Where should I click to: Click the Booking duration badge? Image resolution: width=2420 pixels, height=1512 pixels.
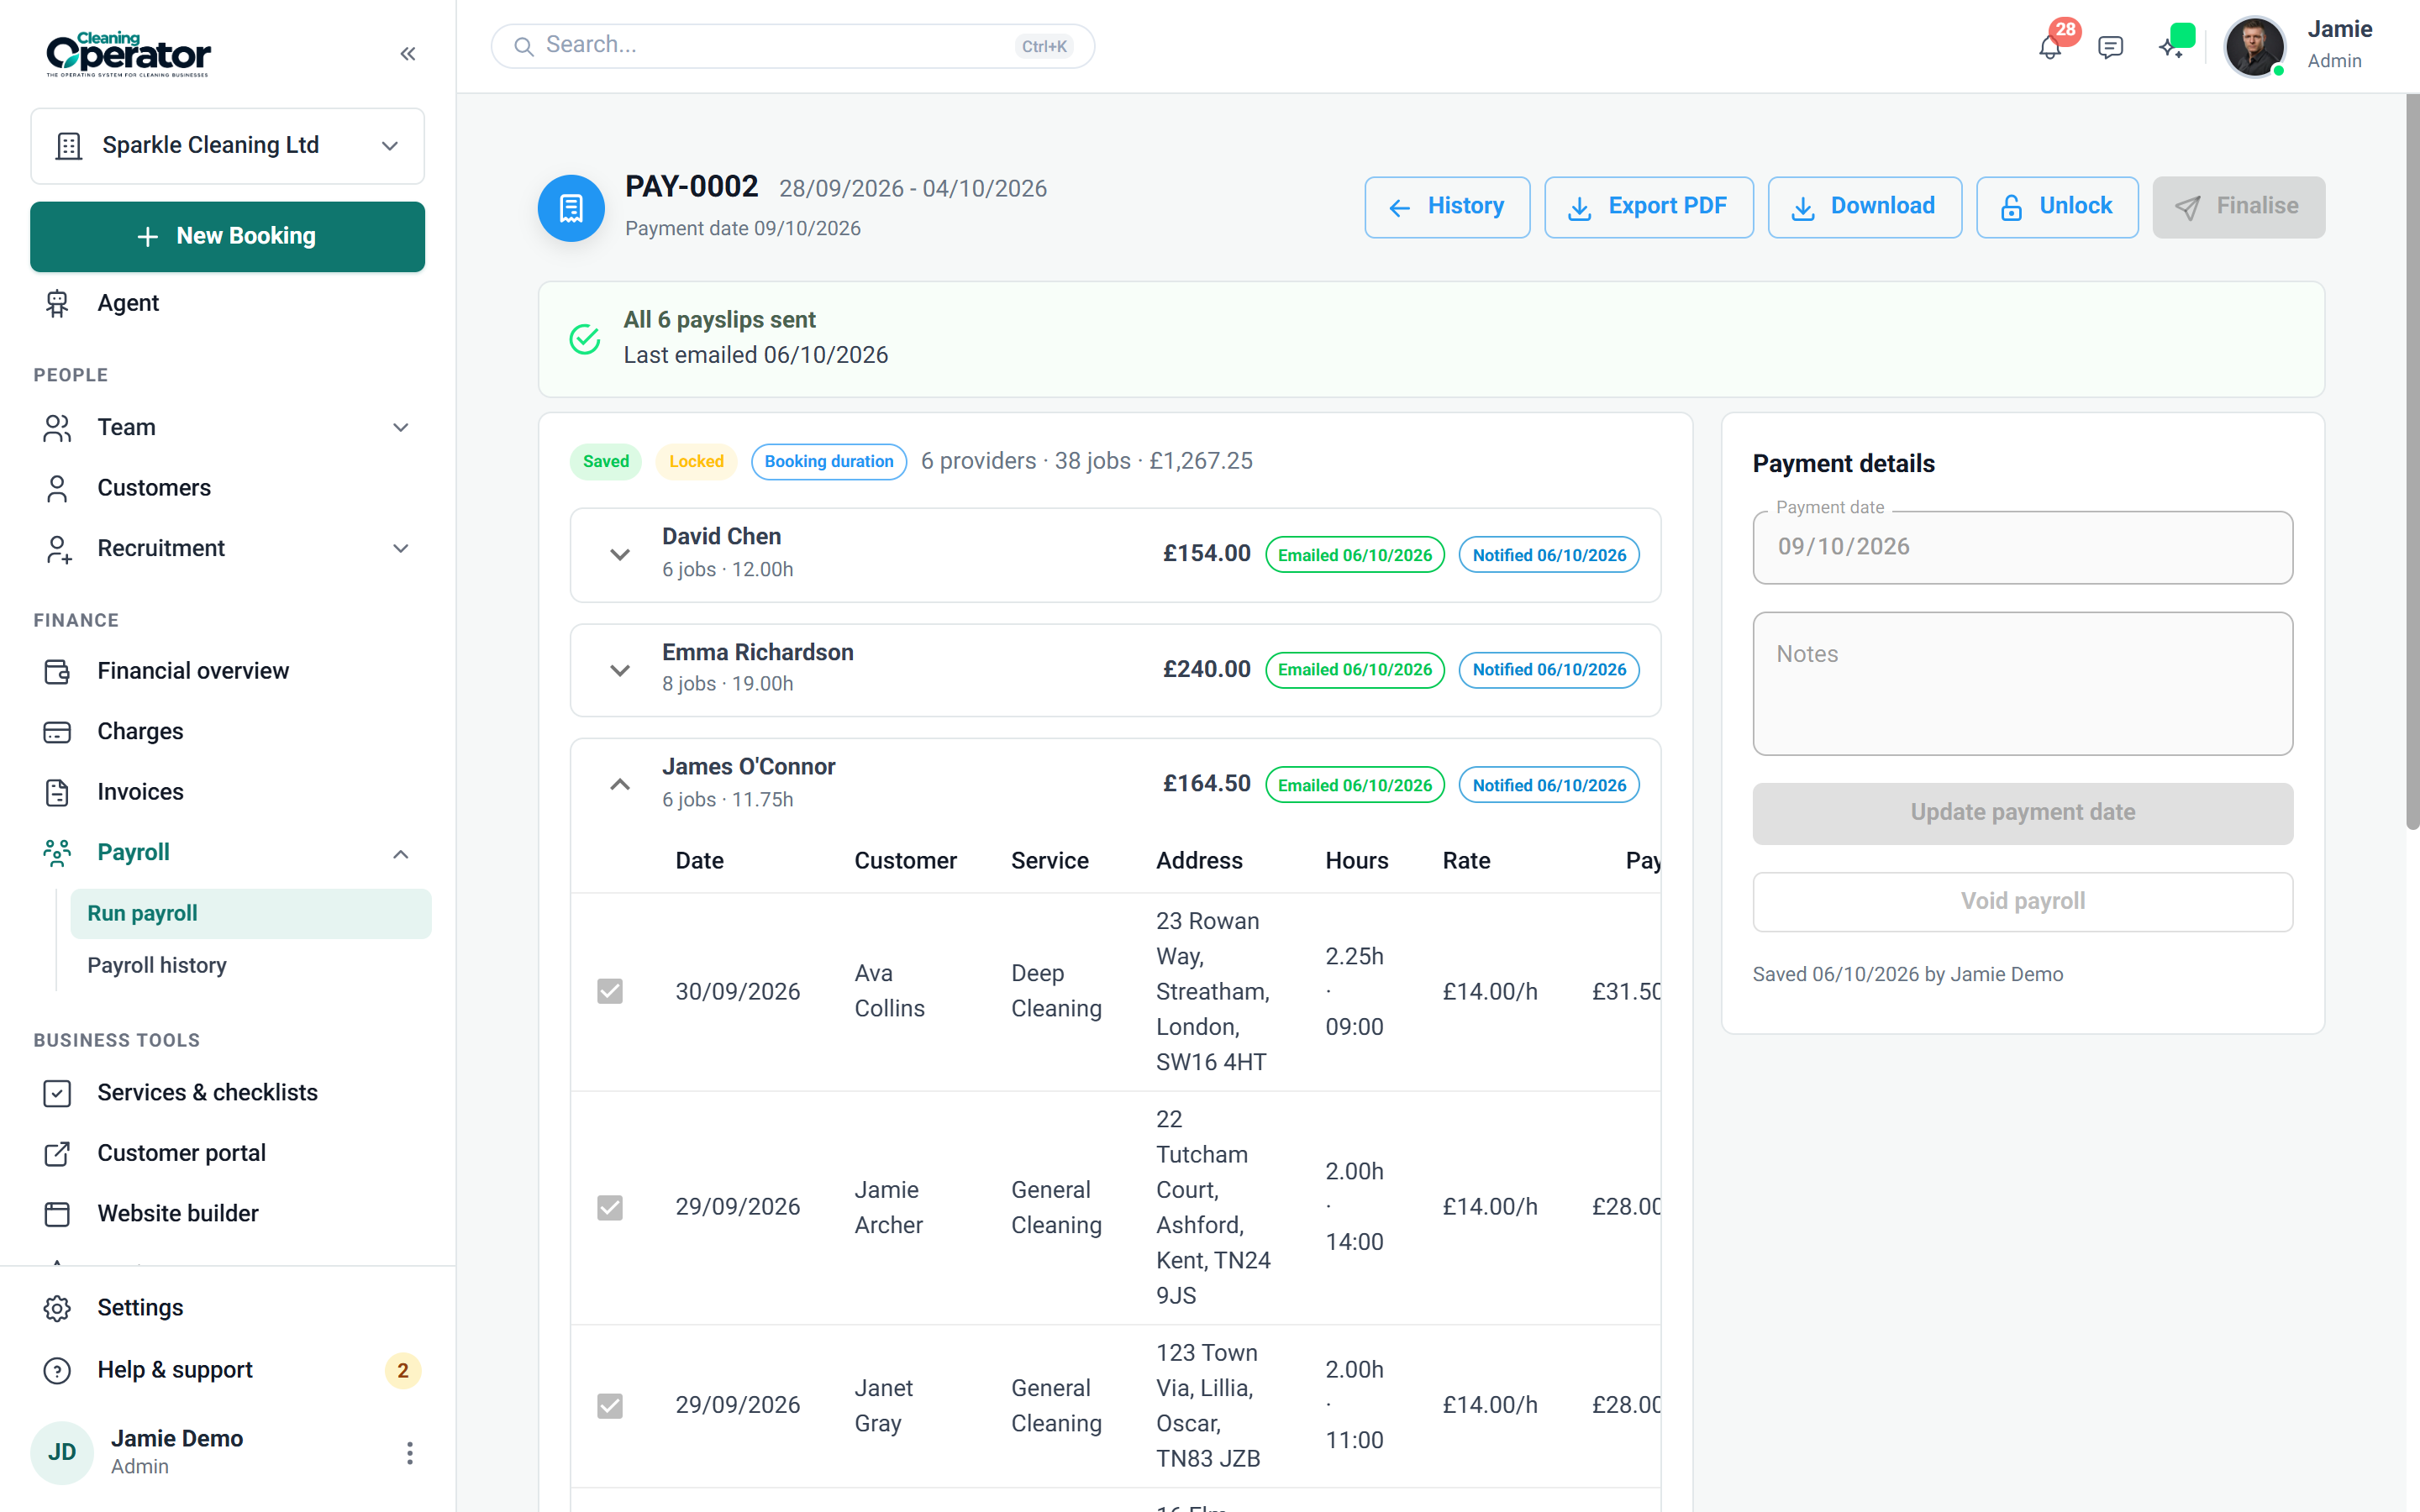[x=829, y=462]
